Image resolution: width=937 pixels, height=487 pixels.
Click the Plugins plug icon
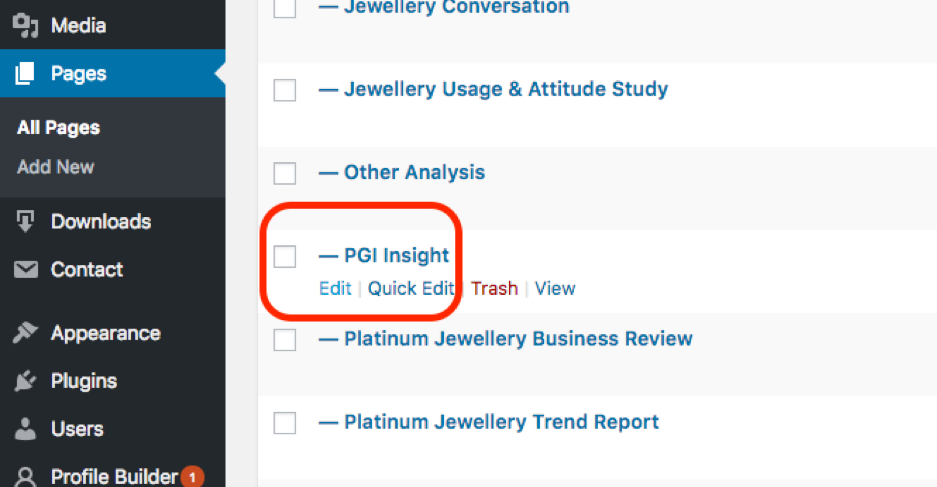[26, 381]
